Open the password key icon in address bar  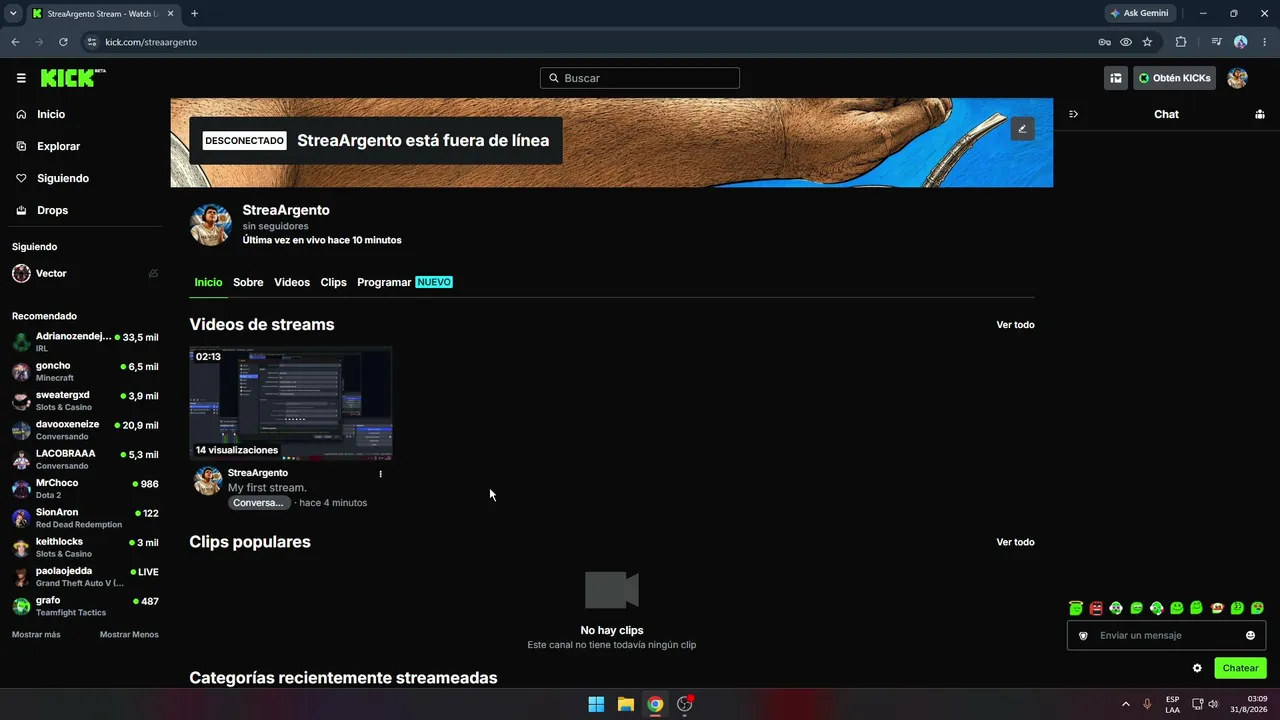[1104, 42]
